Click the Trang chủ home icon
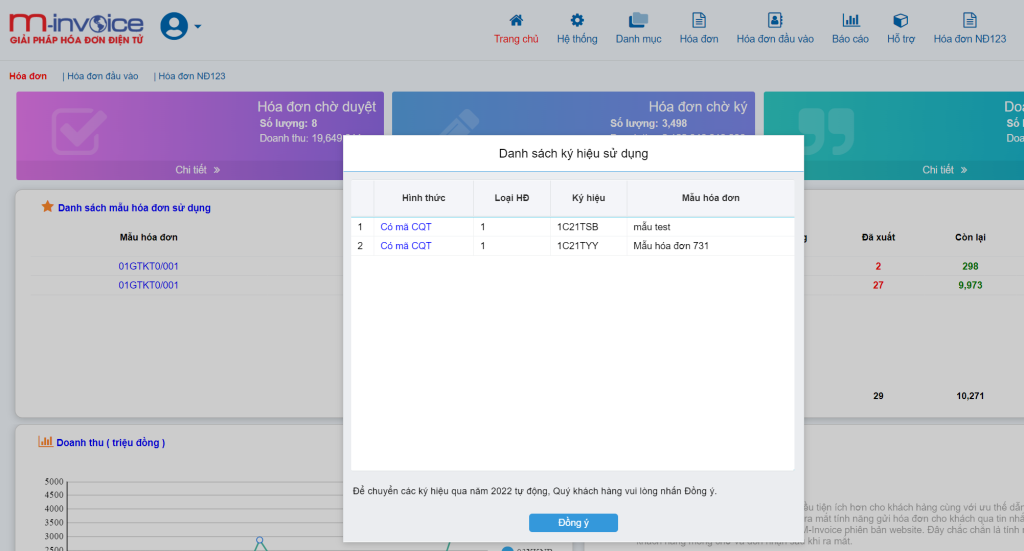The height and width of the screenshot is (551, 1024). coord(516,20)
